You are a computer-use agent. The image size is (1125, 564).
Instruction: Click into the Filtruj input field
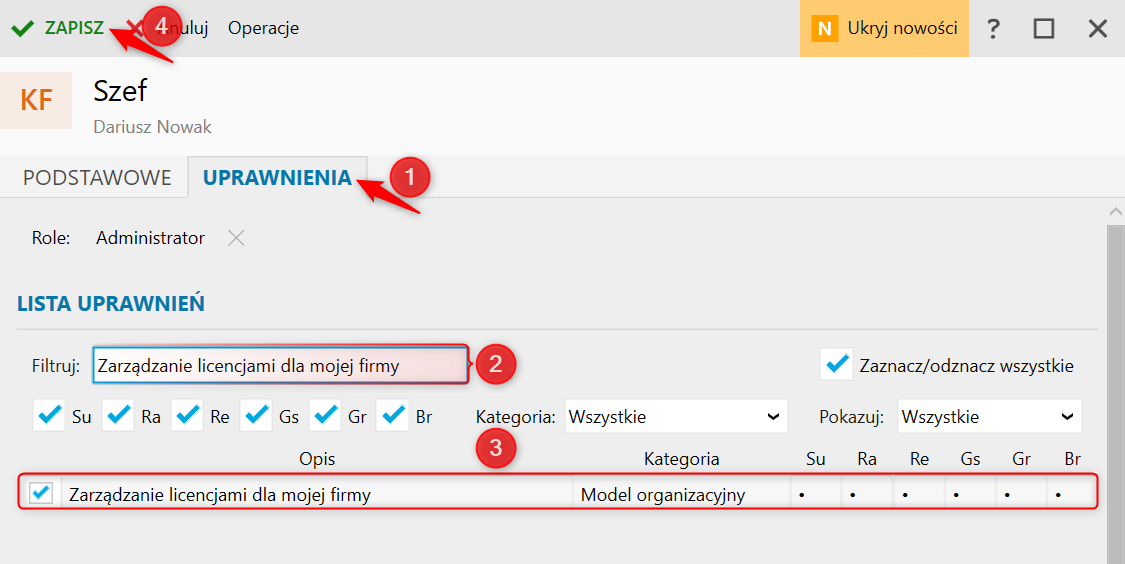point(280,366)
